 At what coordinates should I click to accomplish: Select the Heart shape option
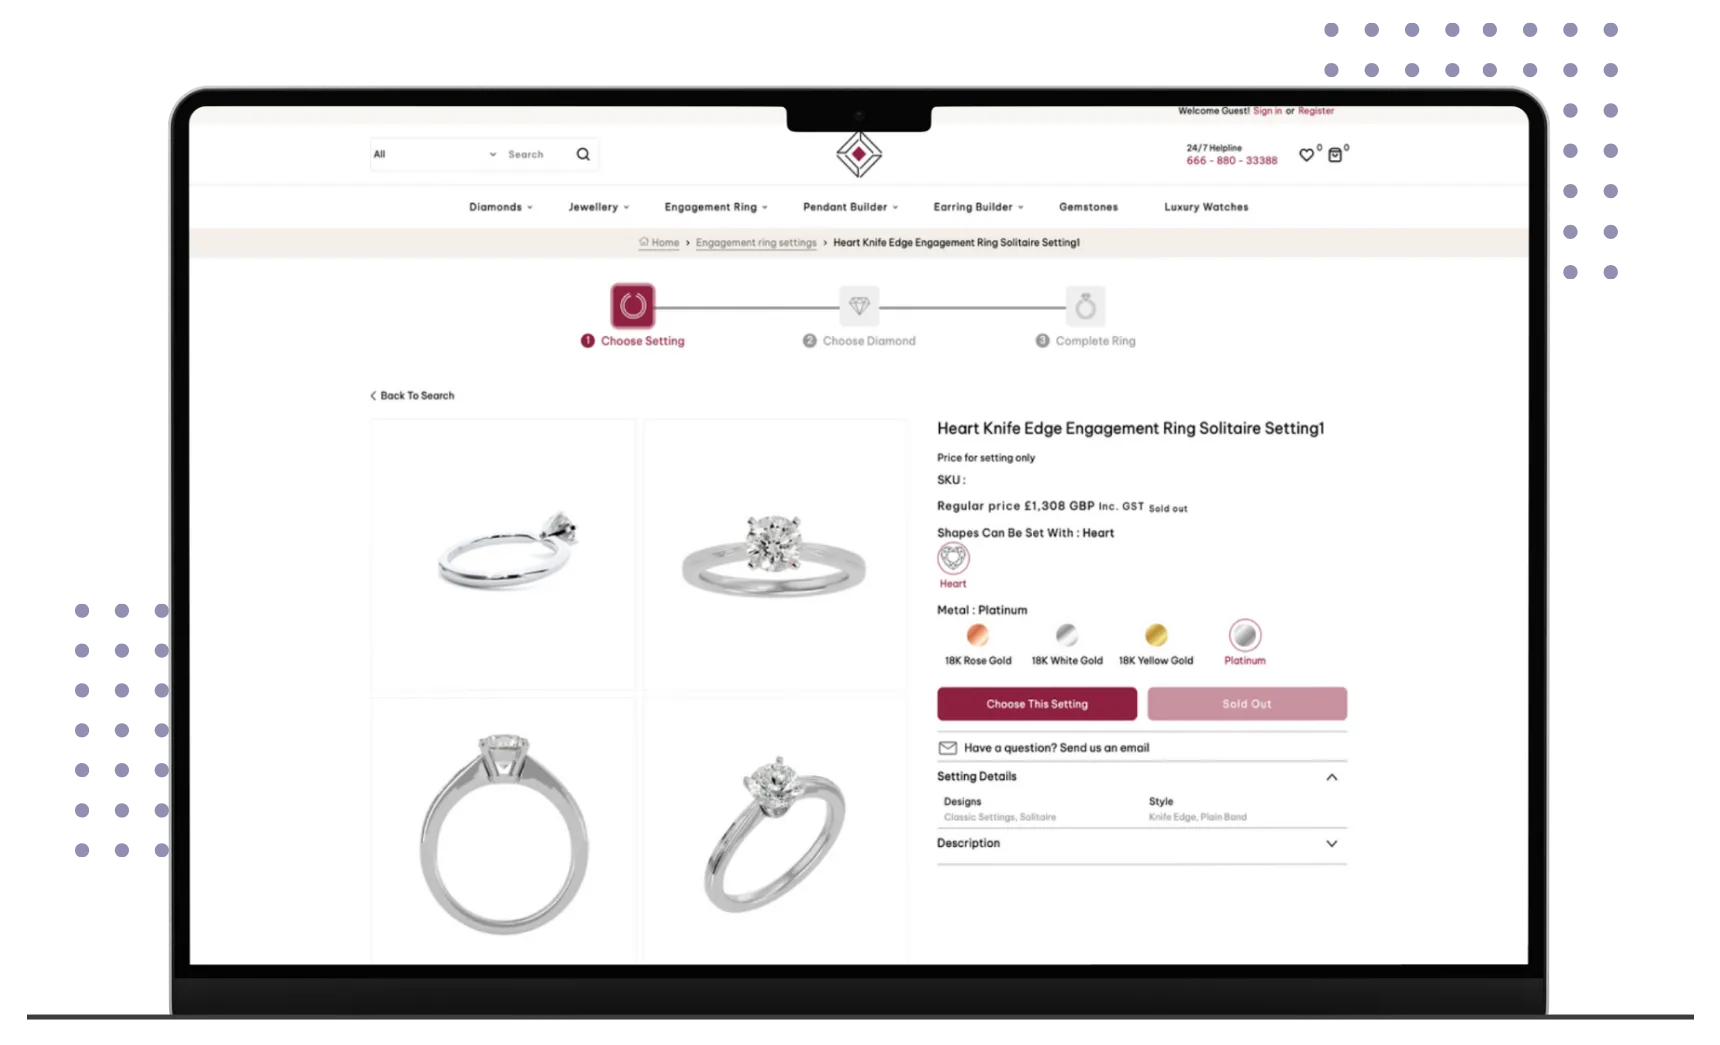click(953, 558)
